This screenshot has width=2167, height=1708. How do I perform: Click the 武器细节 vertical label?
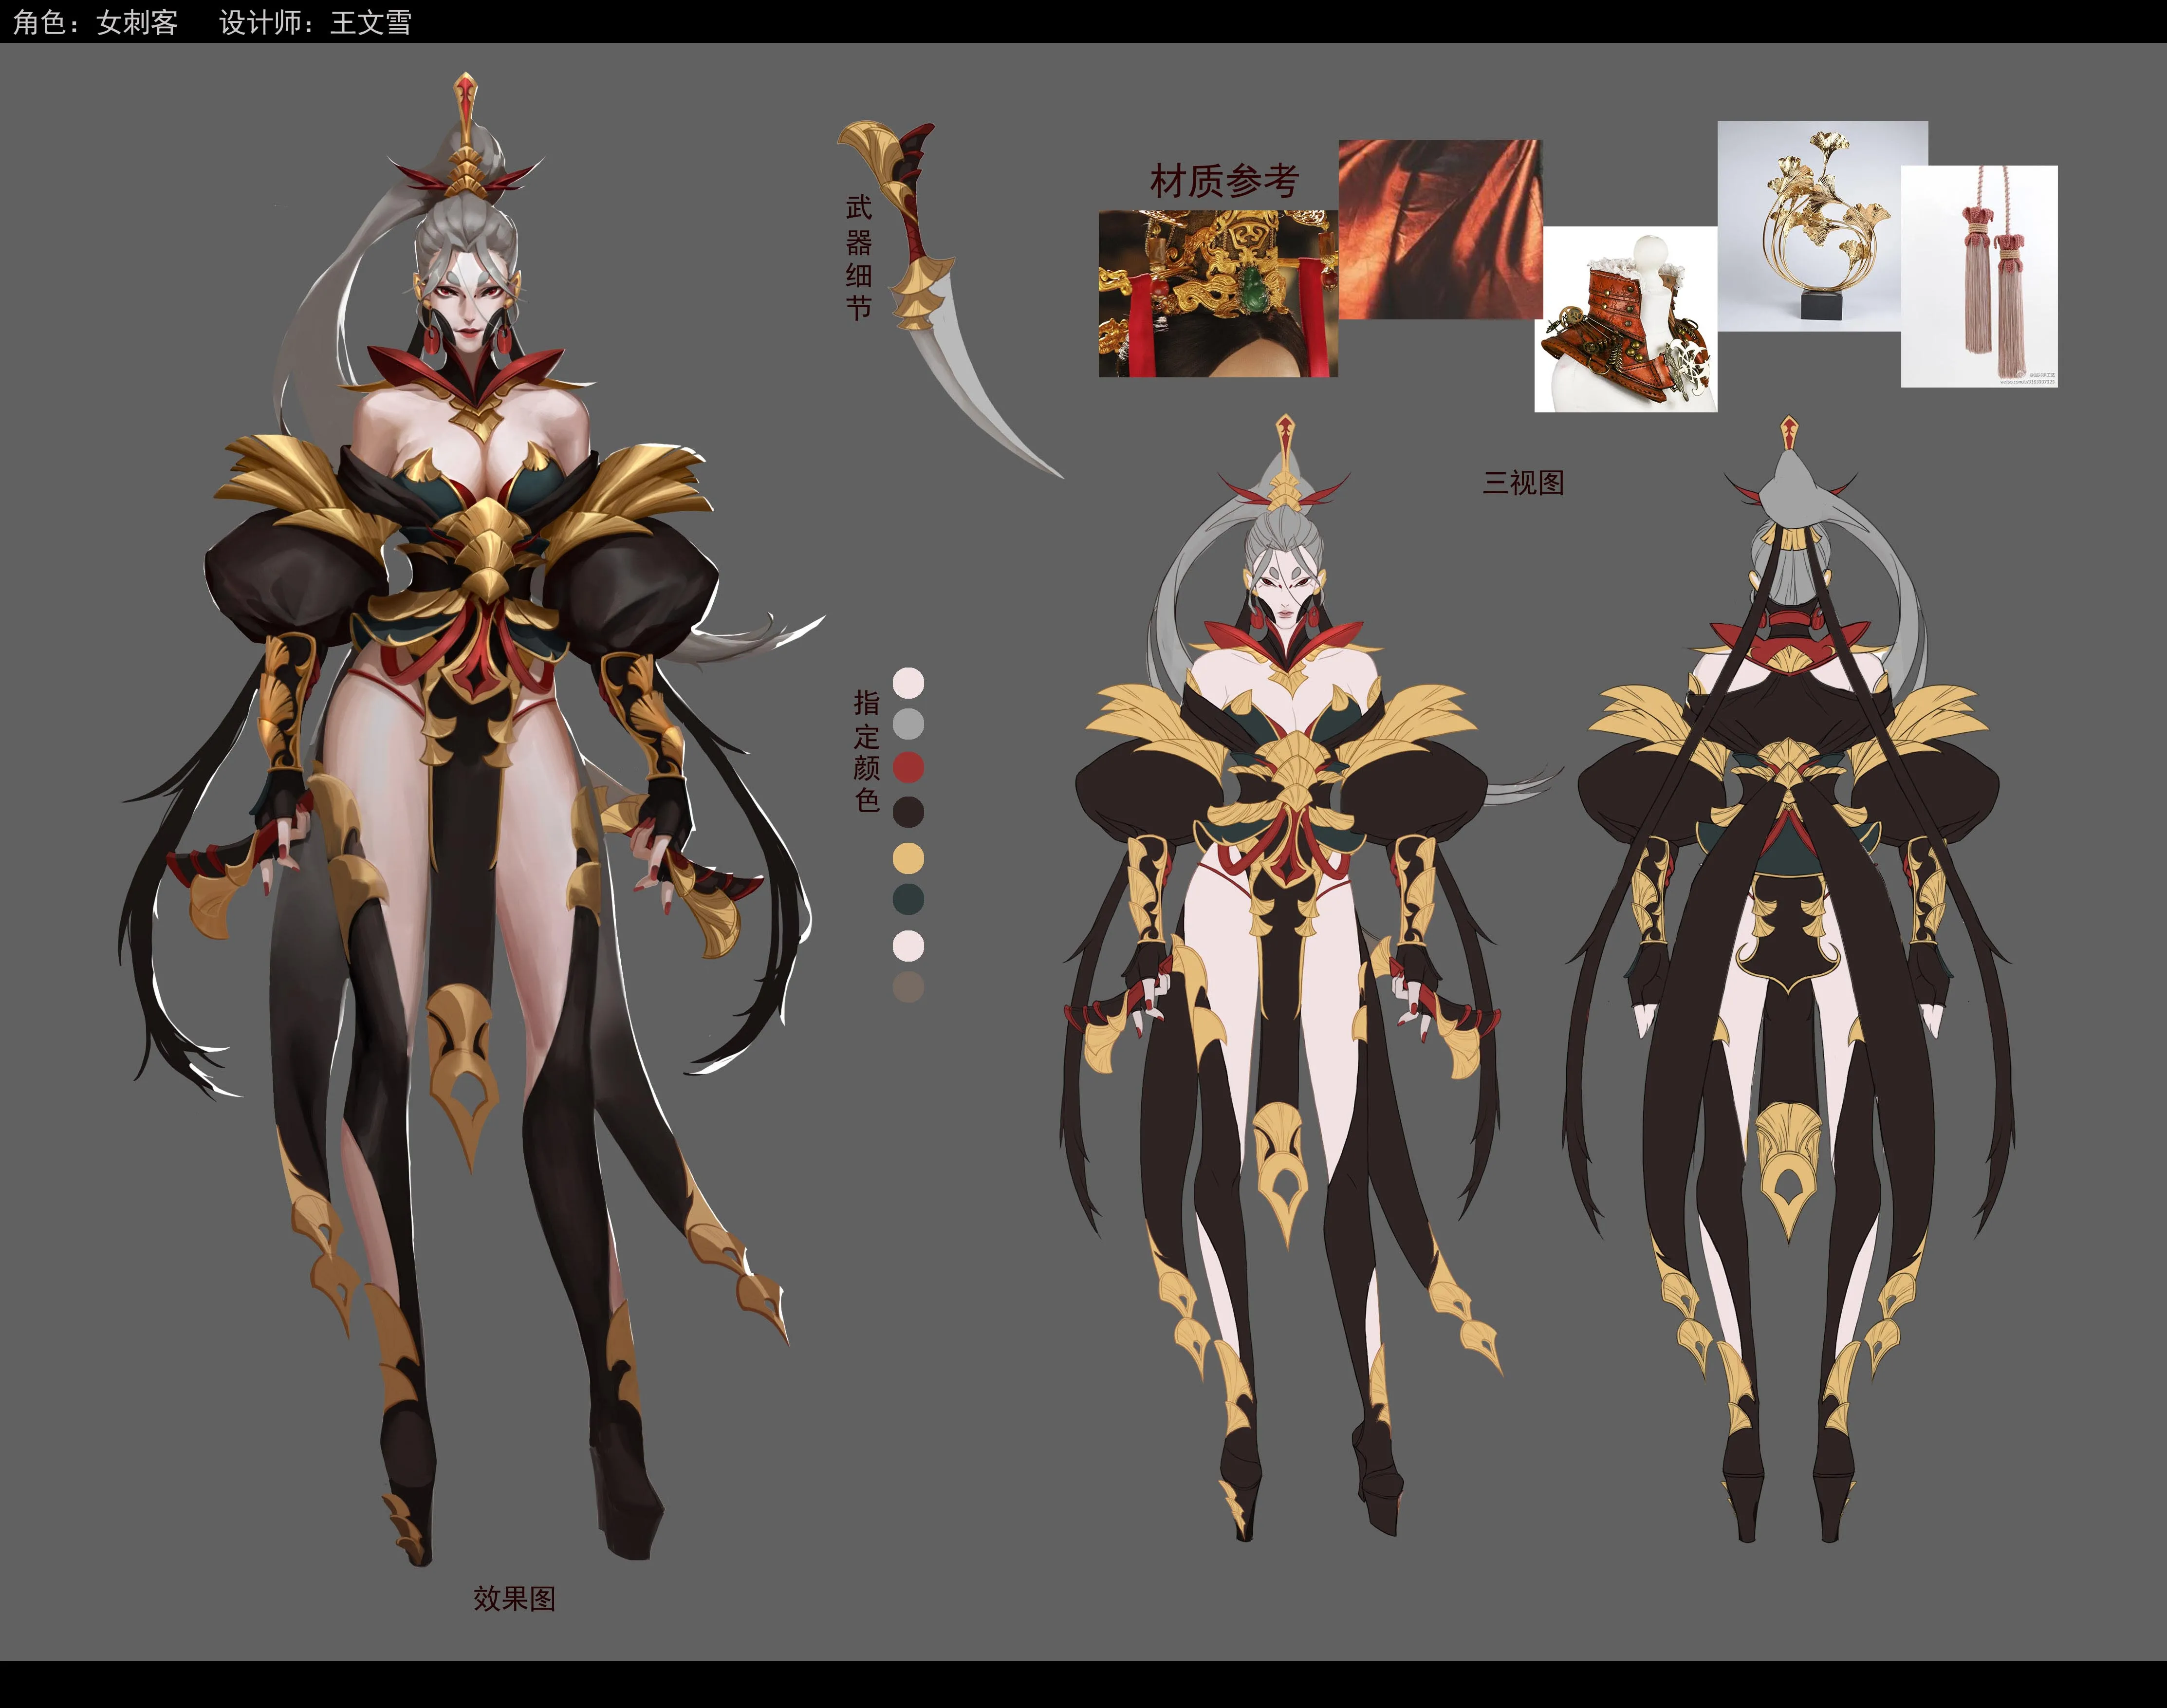[858, 258]
